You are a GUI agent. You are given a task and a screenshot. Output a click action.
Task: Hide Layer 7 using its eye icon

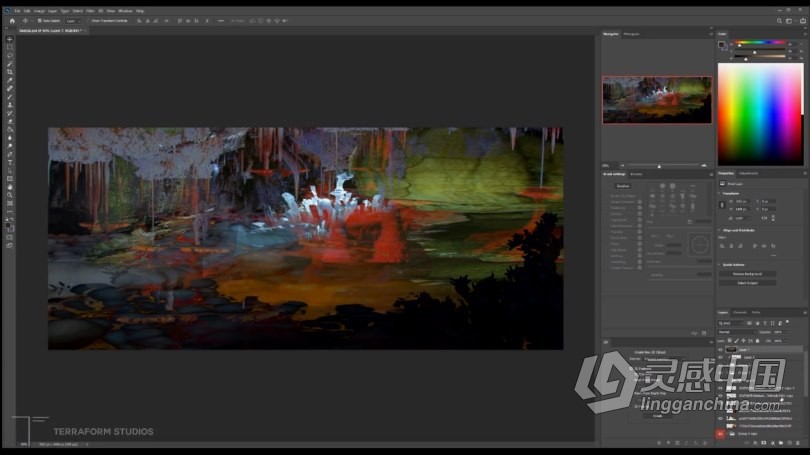[721, 349]
